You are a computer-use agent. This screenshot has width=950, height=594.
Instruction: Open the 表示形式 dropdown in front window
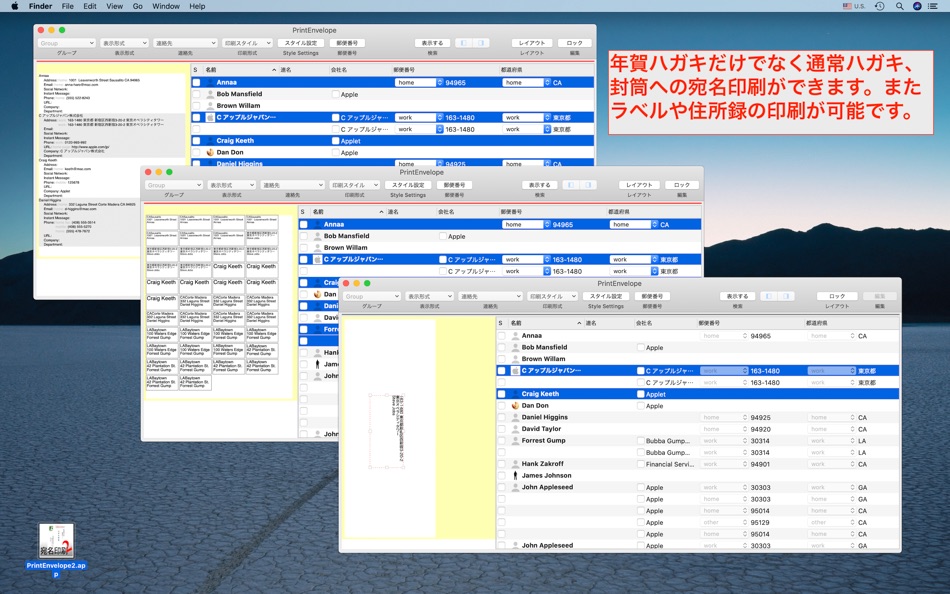[x=429, y=296]
